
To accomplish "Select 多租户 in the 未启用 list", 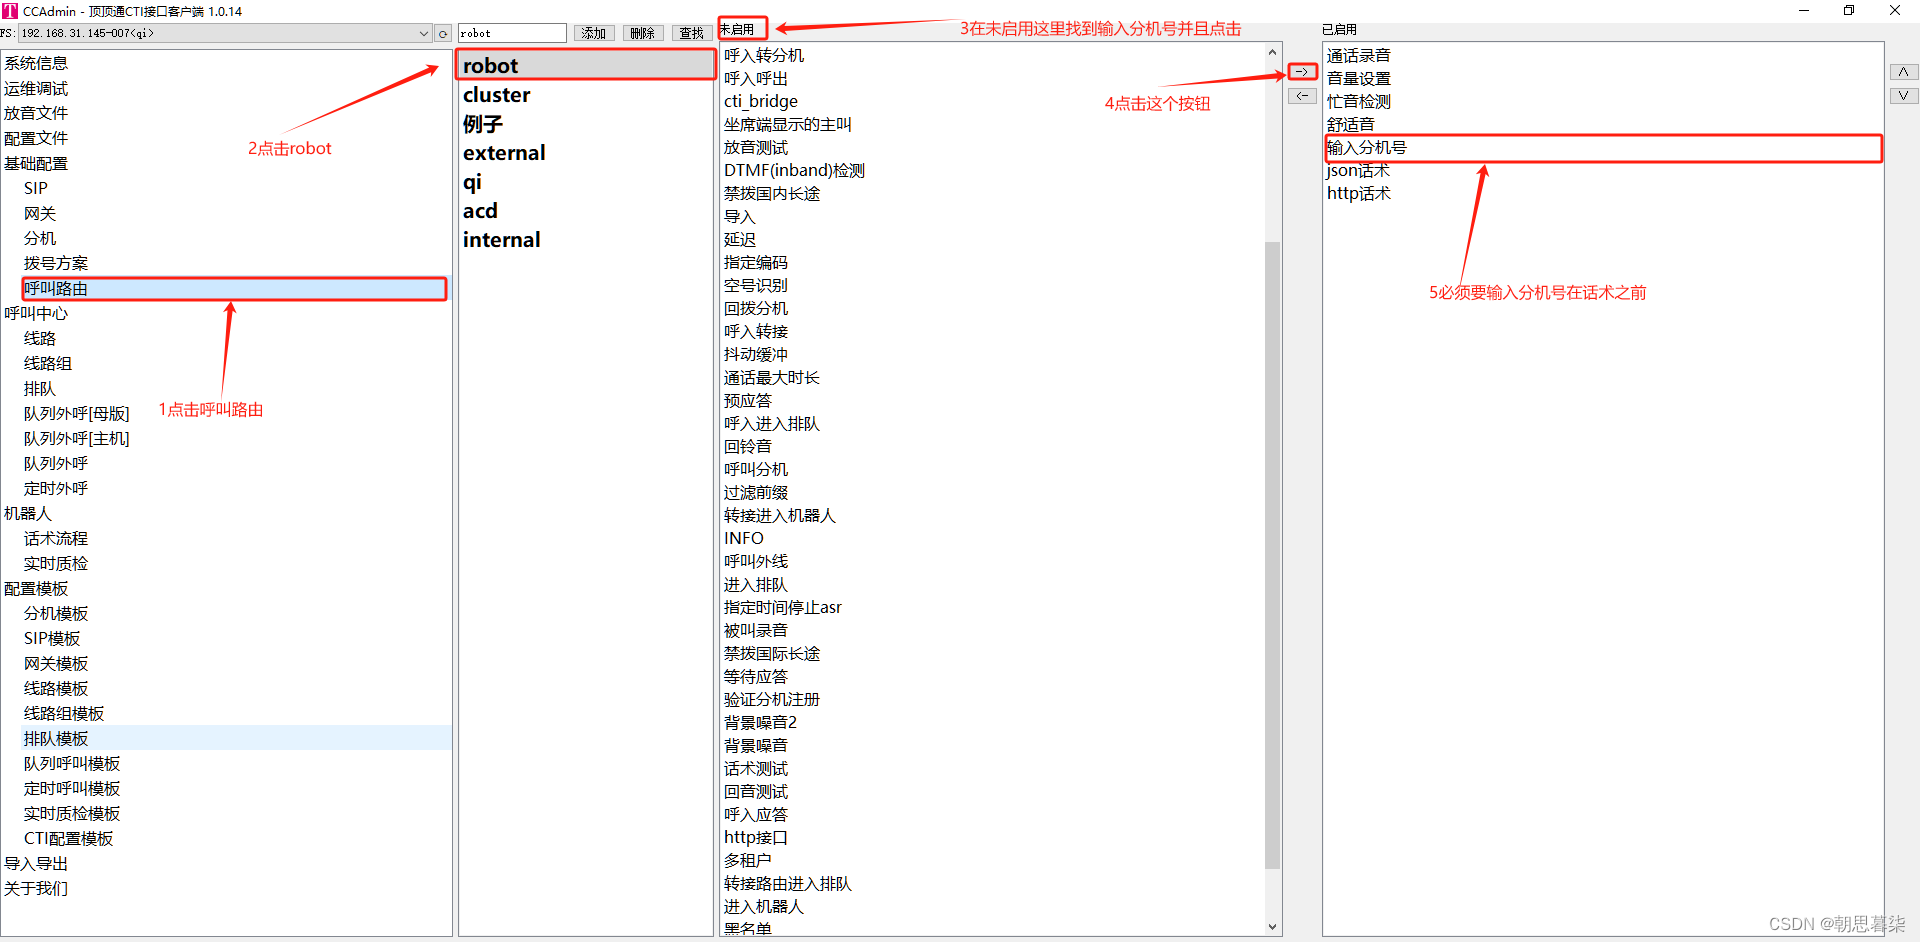I will [748, 861].
